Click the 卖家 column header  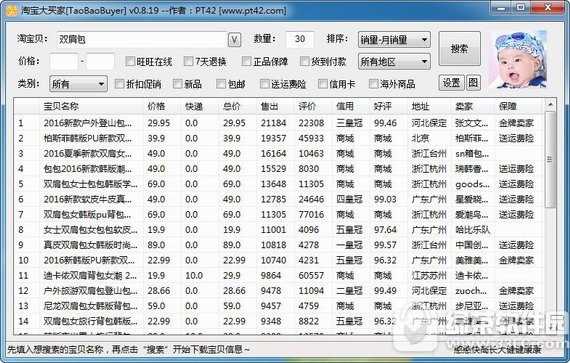coord(473,106)
